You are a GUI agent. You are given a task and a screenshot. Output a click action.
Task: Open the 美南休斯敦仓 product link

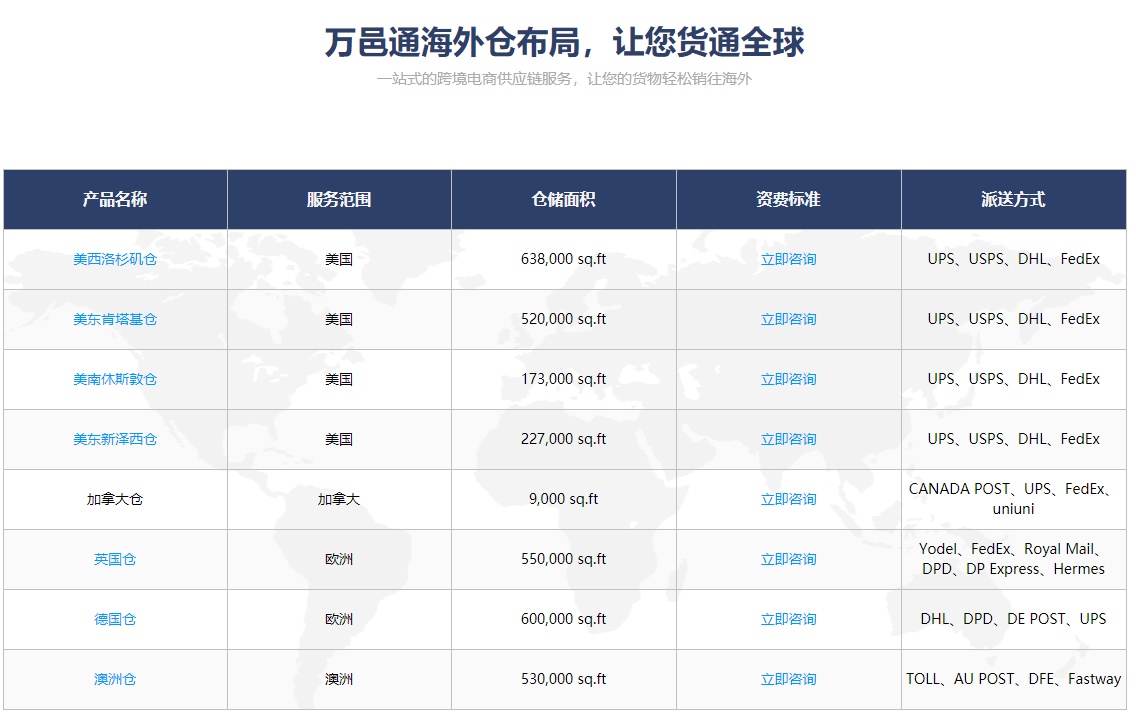114,380
